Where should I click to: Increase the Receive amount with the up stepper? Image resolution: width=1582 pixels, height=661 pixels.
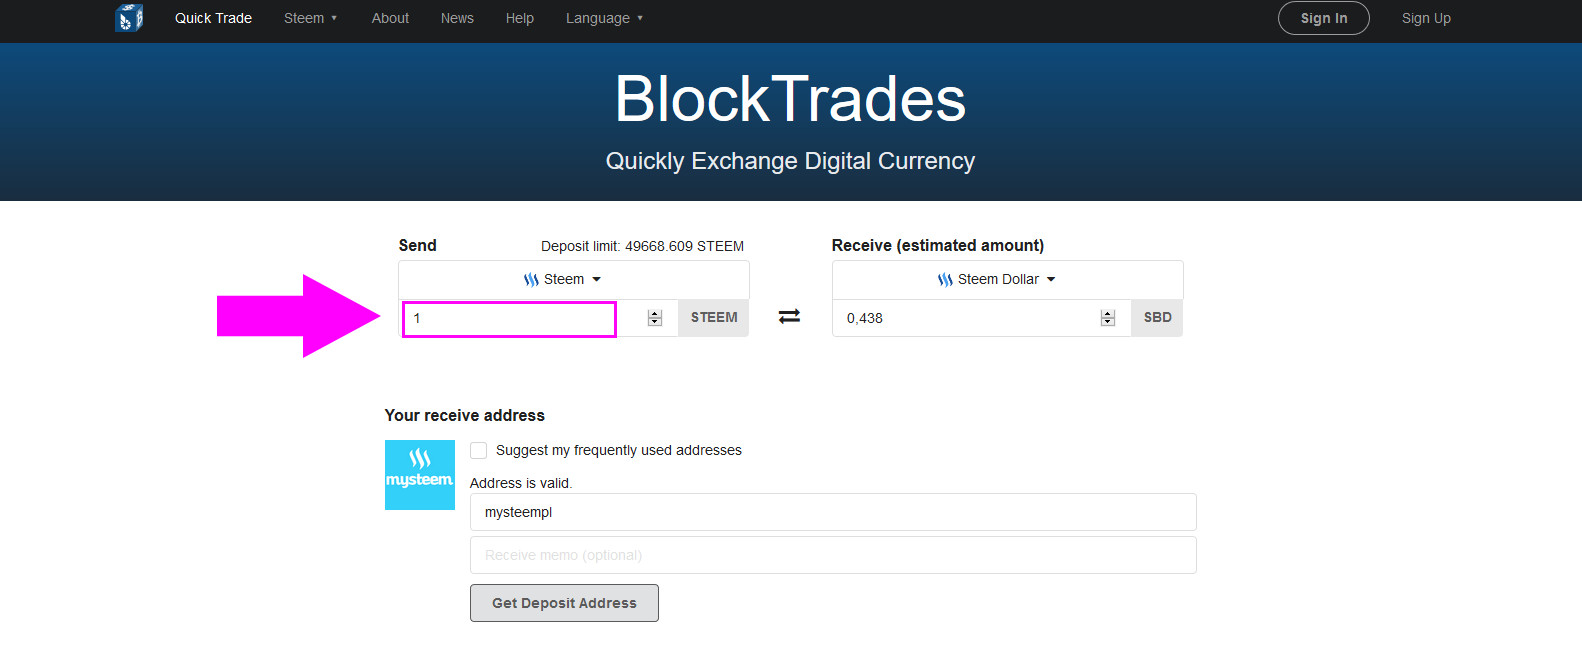tap(1107, 314)
